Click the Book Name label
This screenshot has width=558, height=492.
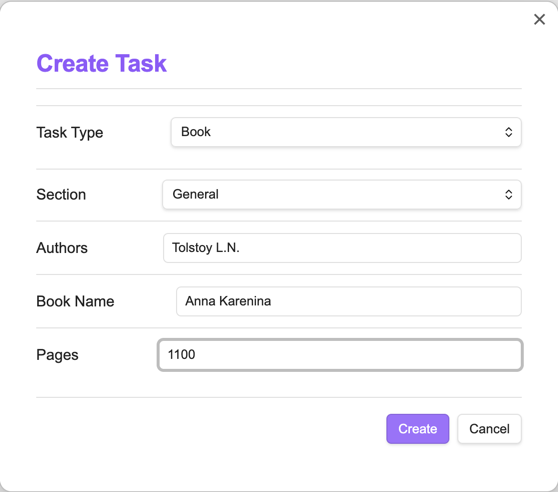point(75,301)
